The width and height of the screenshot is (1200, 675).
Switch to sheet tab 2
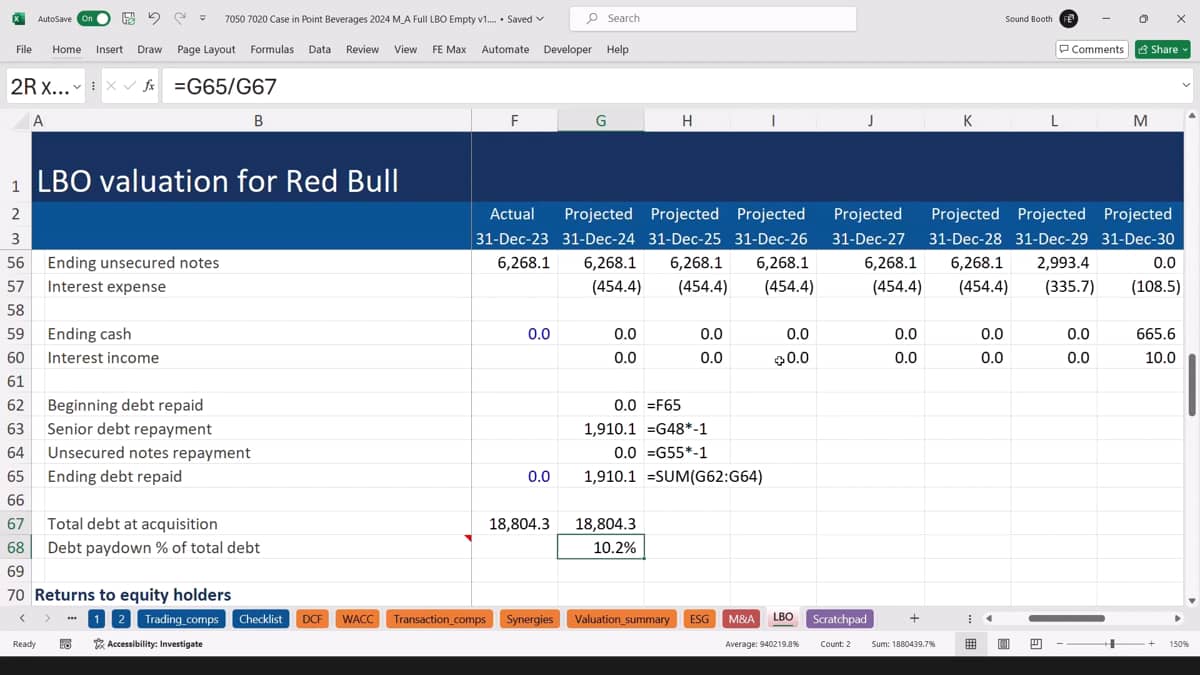(120, 619)
